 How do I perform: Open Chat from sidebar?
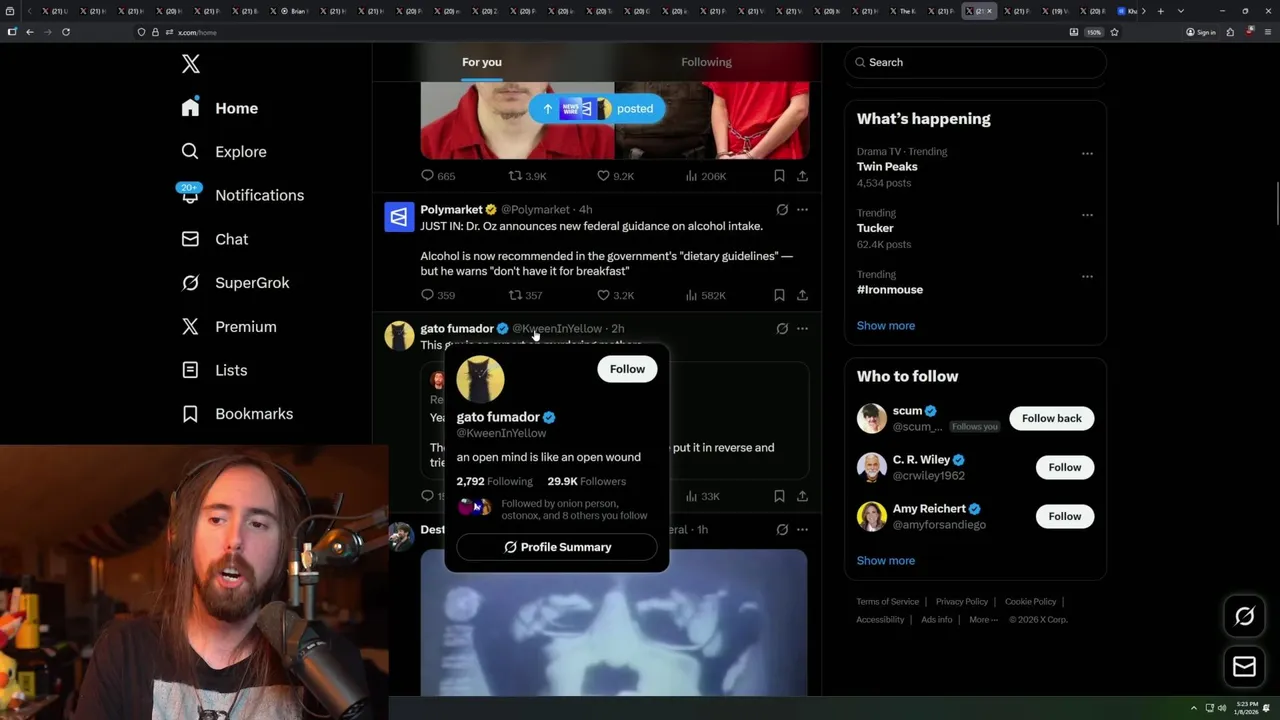point(215,239)
